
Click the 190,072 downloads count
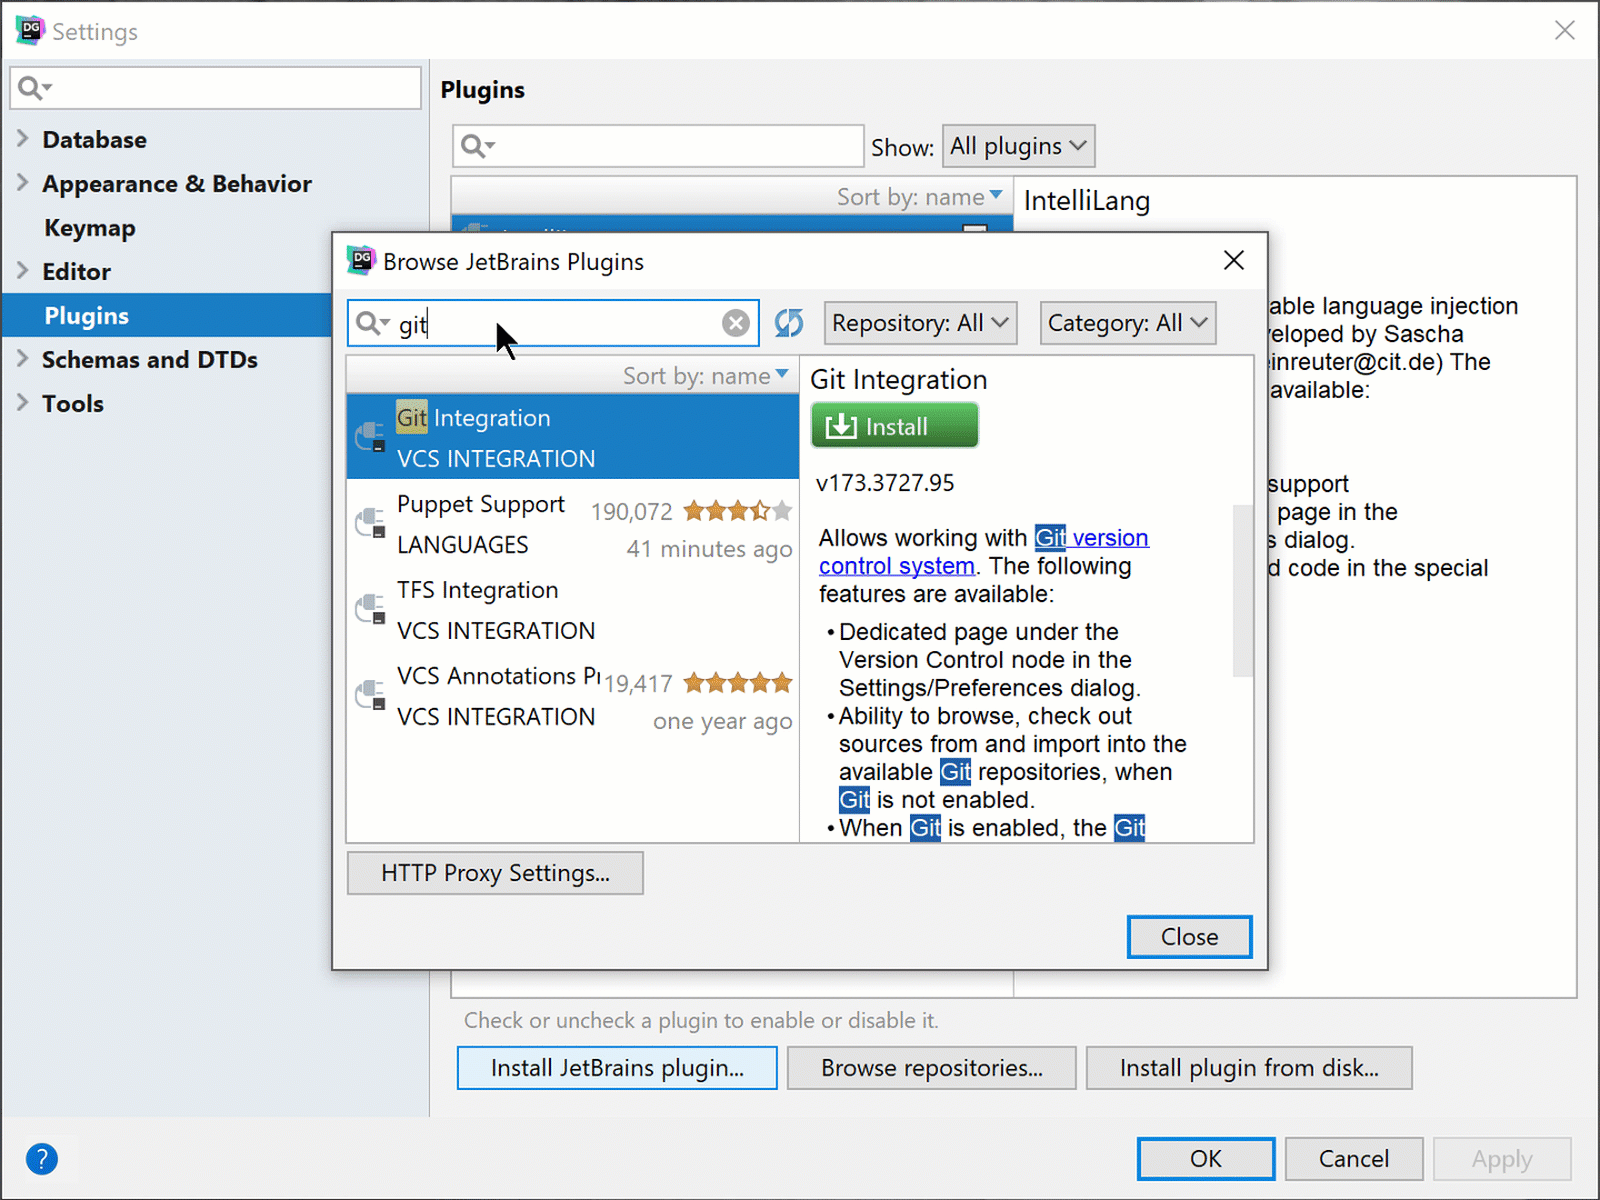[631, 512]
